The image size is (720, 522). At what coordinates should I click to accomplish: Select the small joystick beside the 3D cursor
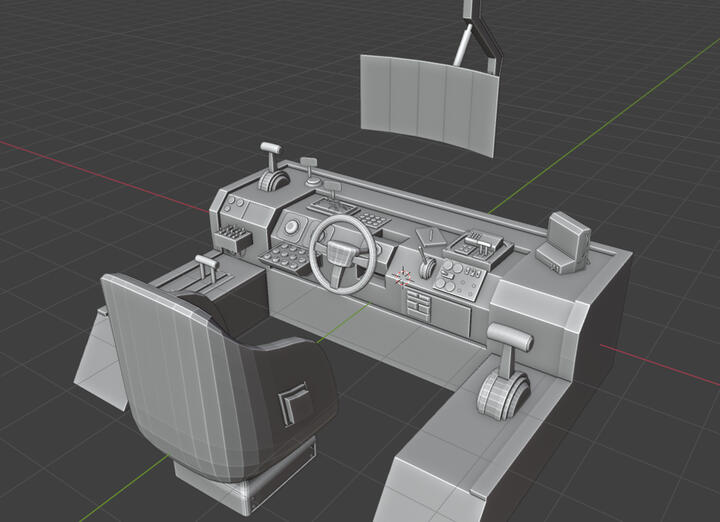tap(427, 267)
